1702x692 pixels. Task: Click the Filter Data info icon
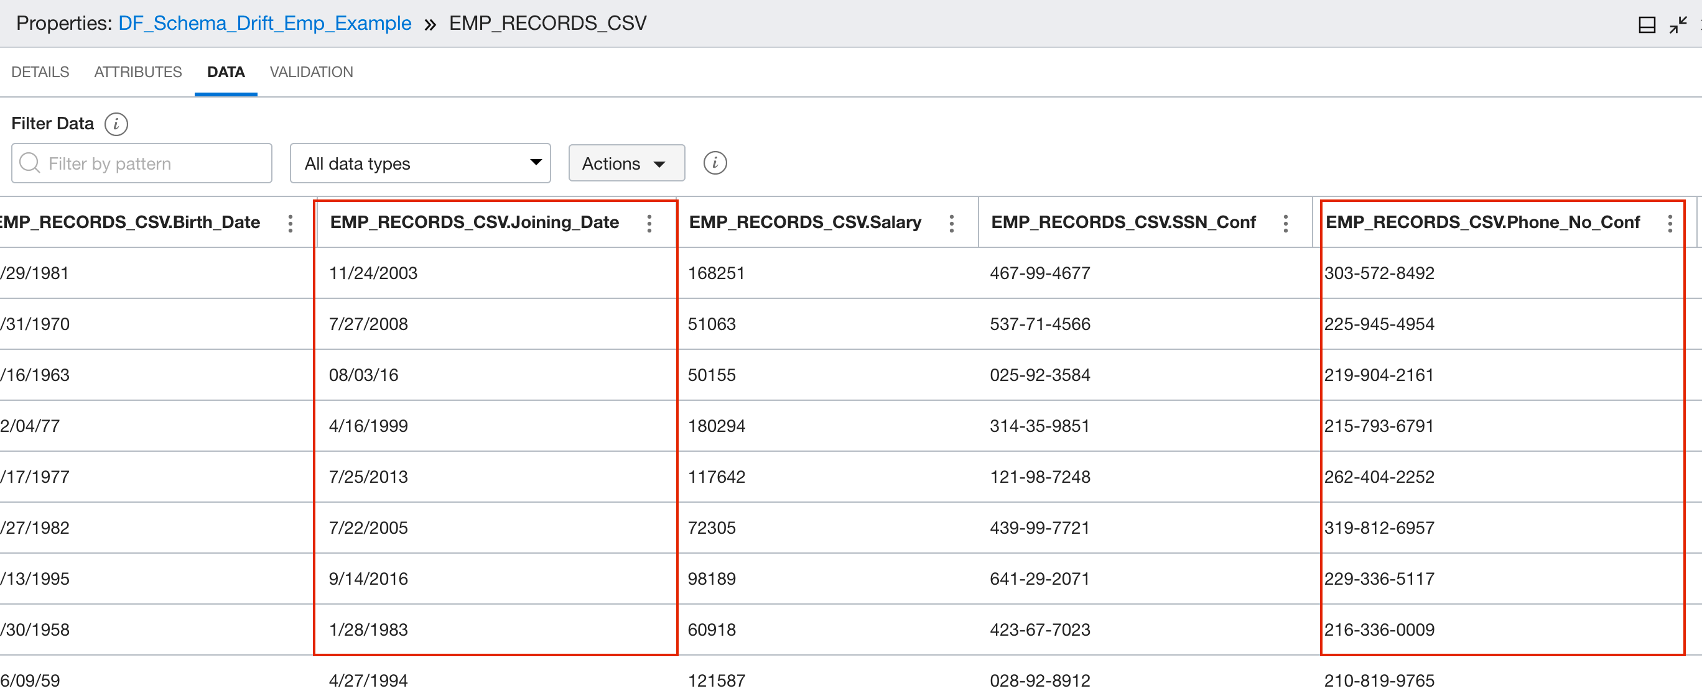coord(116,124)
